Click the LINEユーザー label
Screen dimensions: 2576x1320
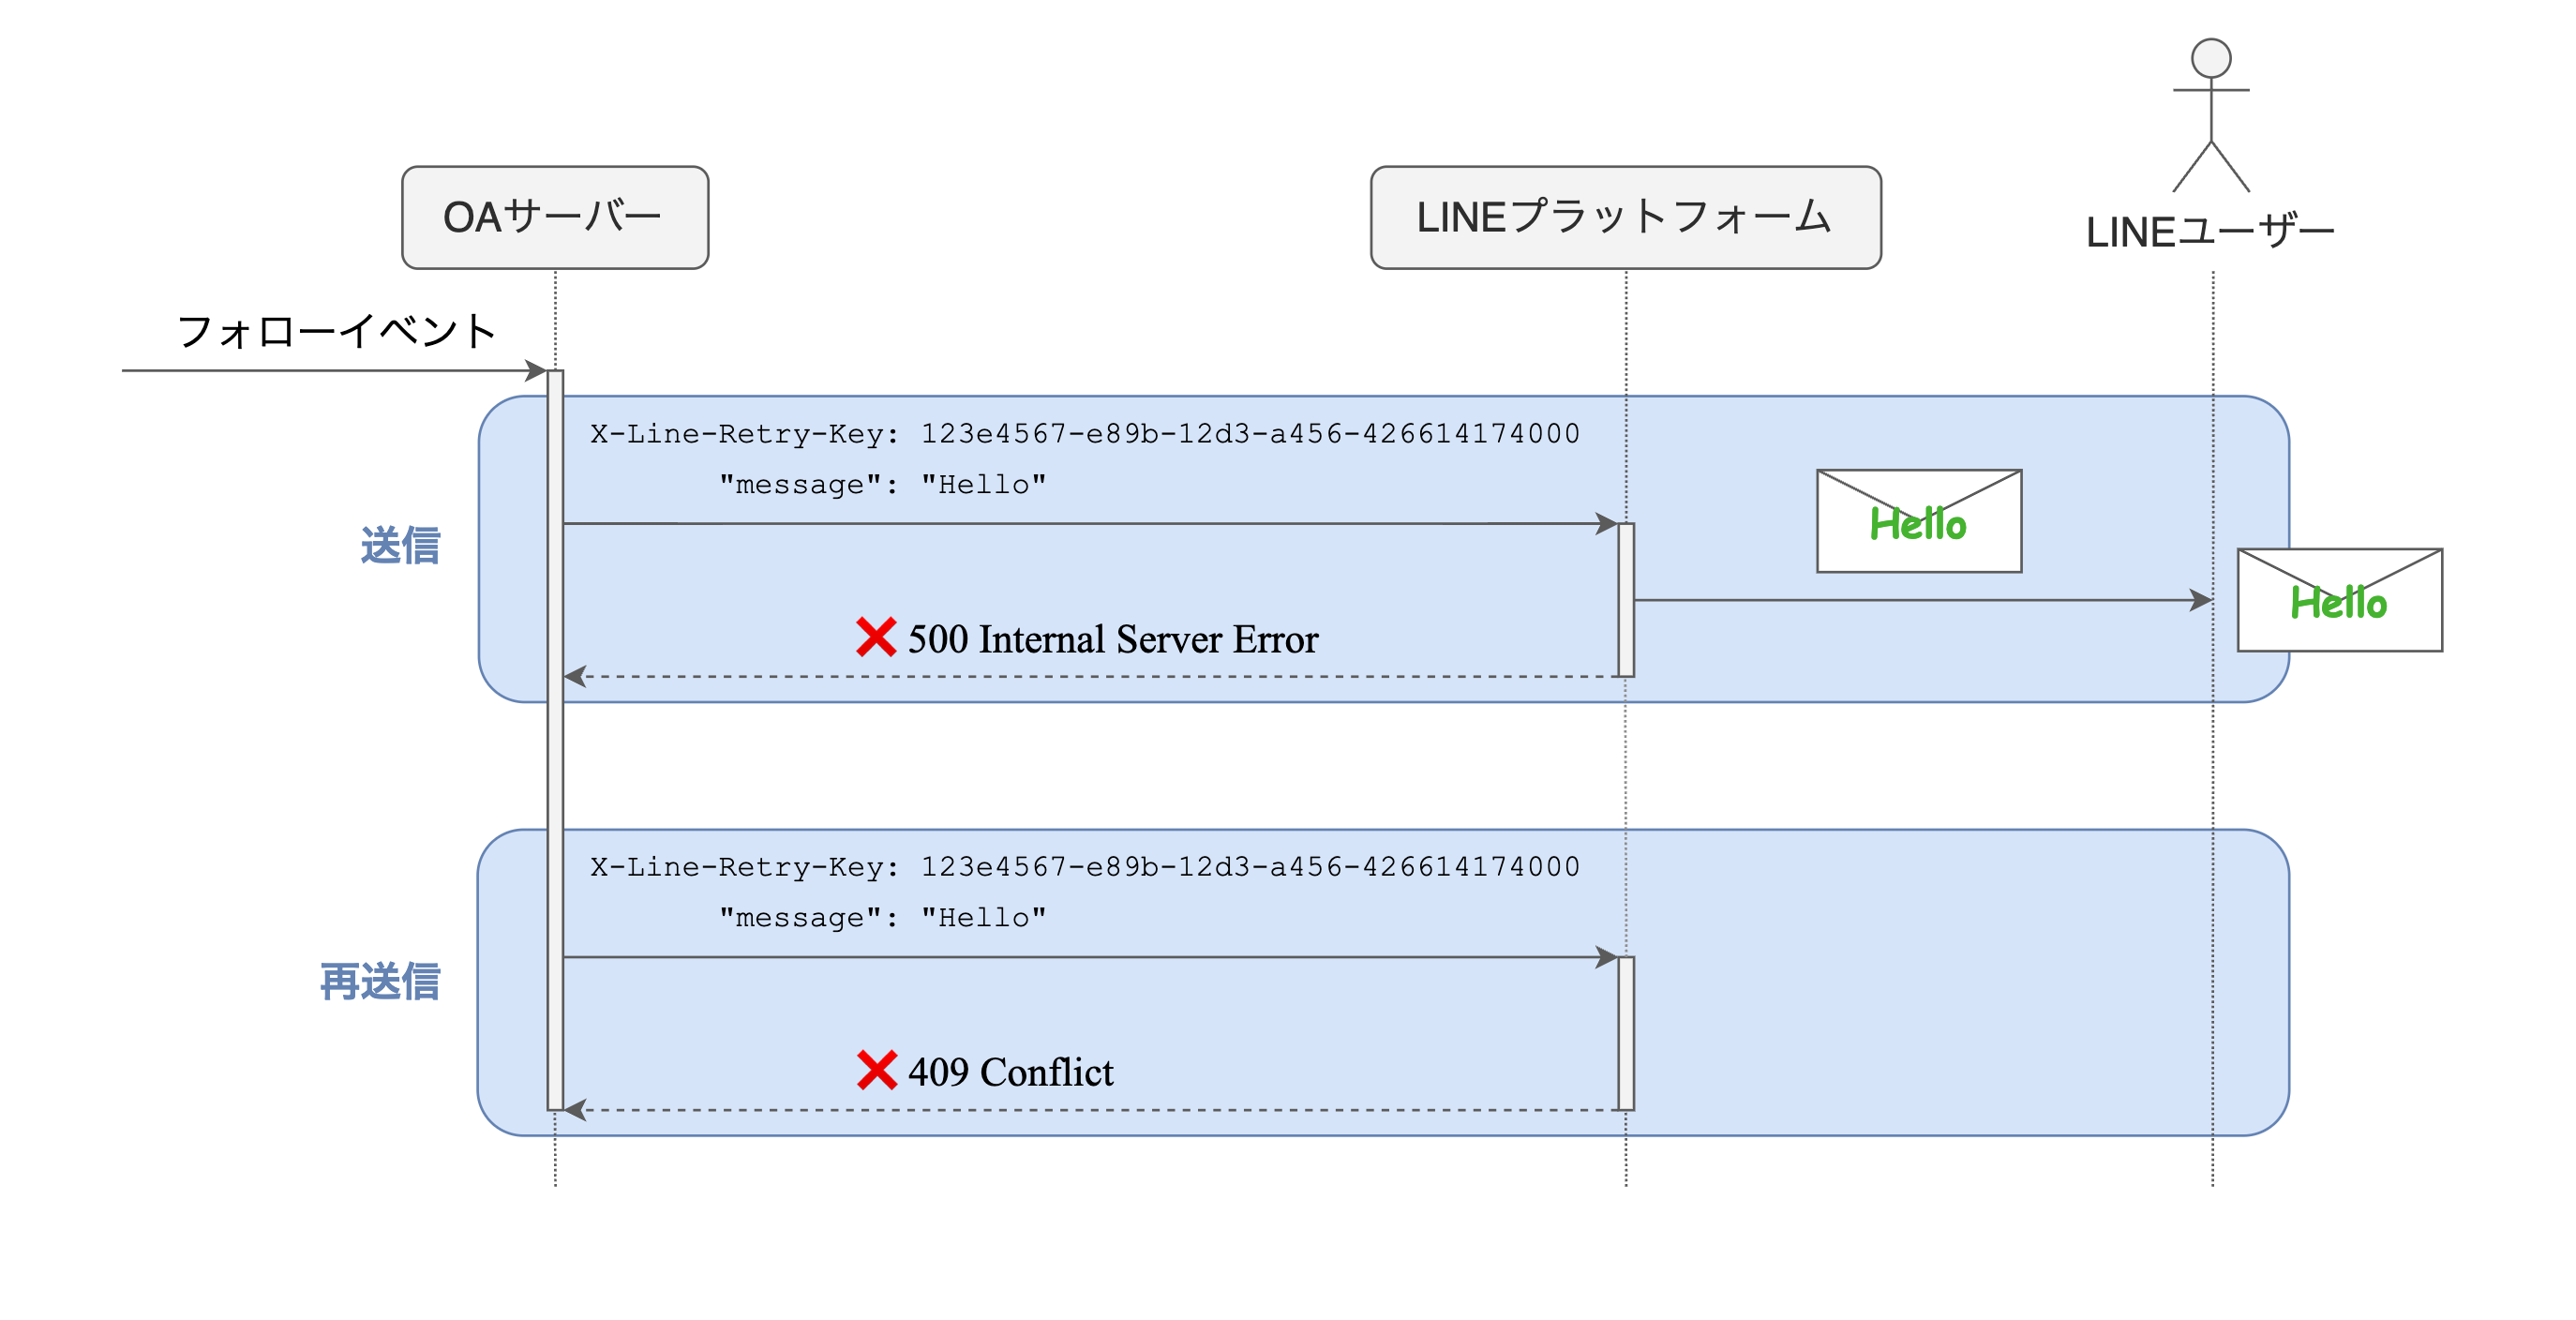click(2209, 232)
